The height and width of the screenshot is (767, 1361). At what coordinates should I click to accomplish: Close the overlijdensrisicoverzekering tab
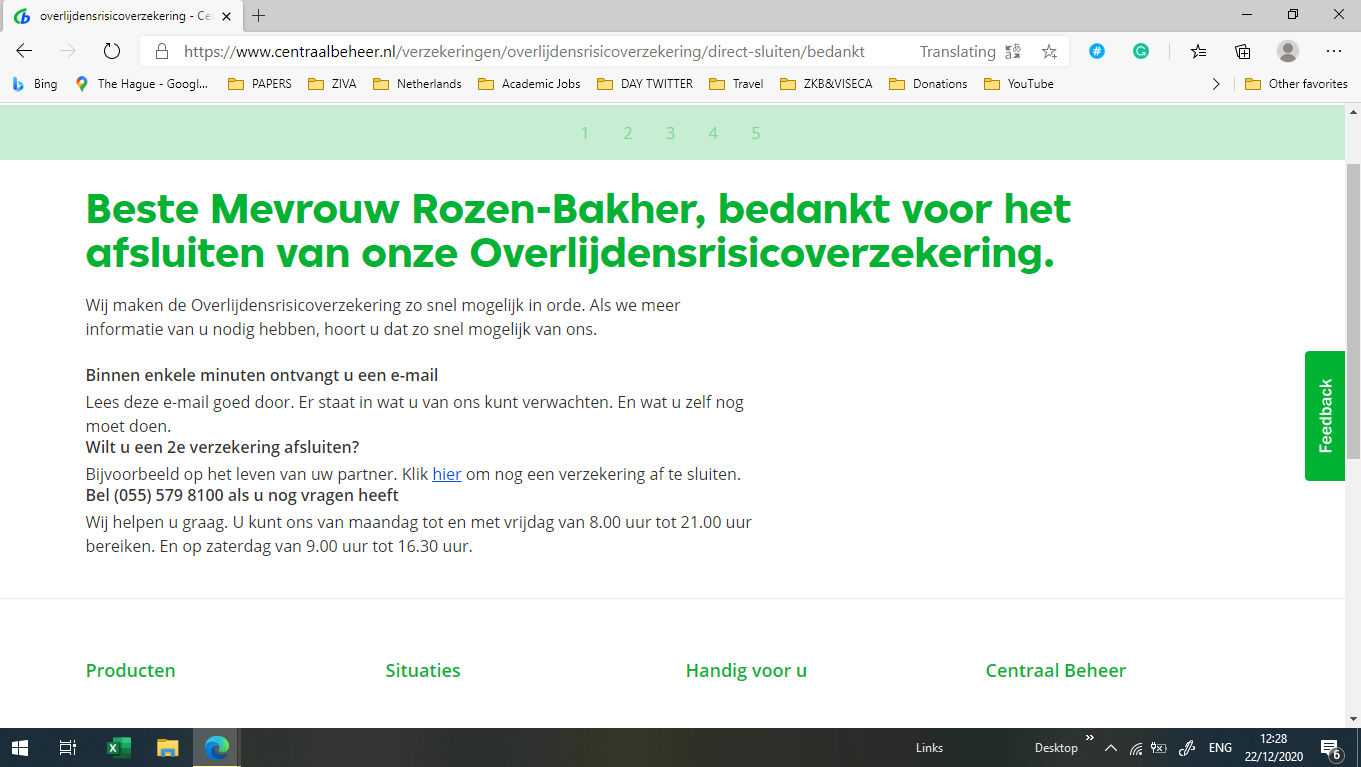pyautogui.click(x=227, y=15)
